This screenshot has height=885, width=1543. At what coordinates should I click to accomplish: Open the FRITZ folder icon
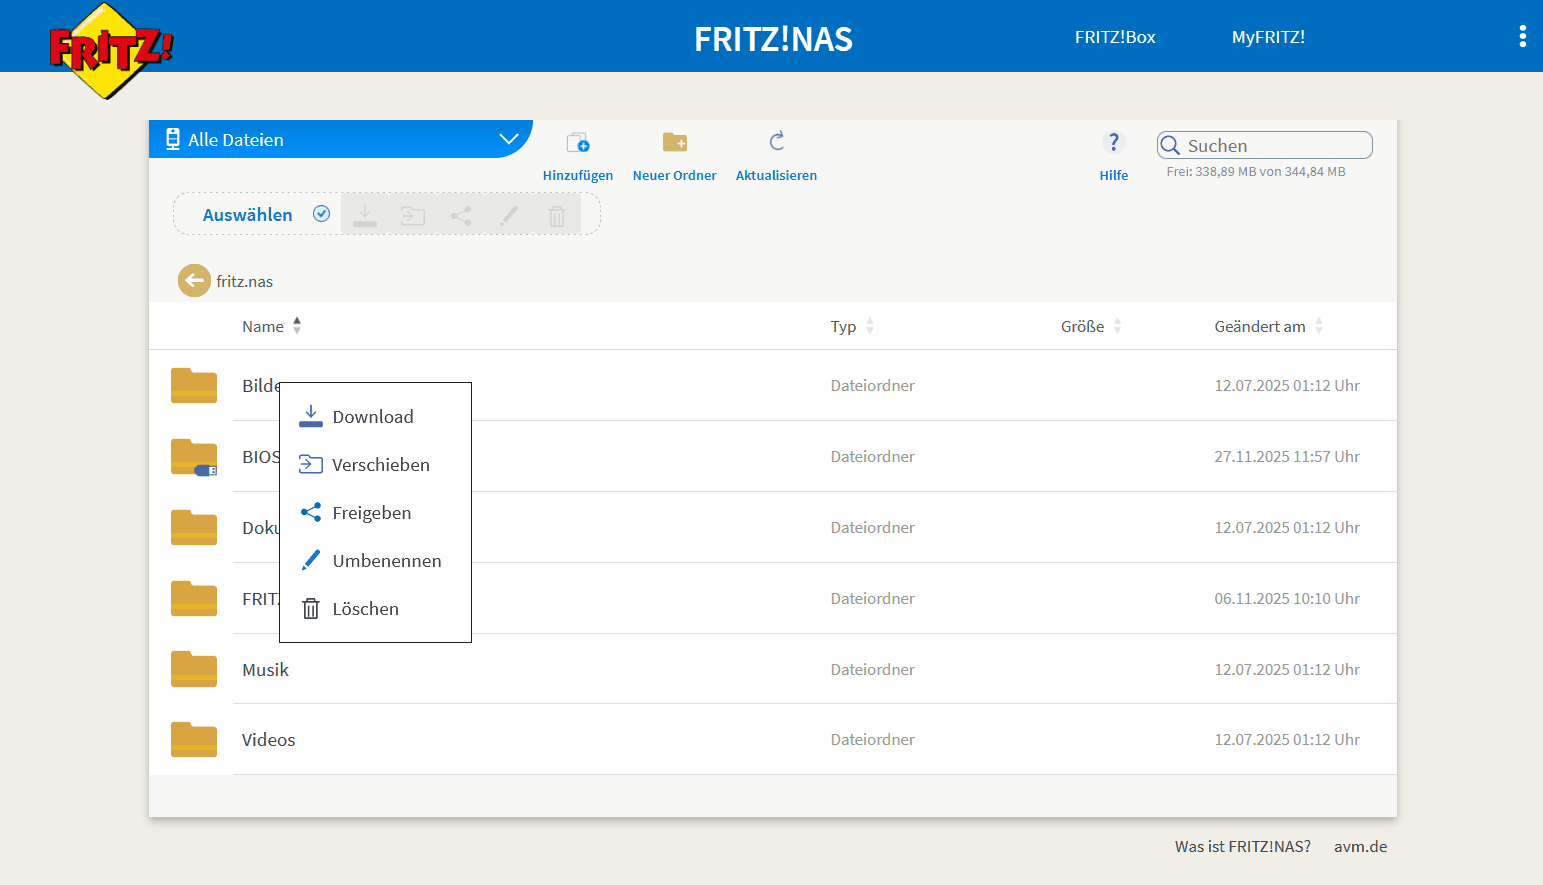[194, 598]
